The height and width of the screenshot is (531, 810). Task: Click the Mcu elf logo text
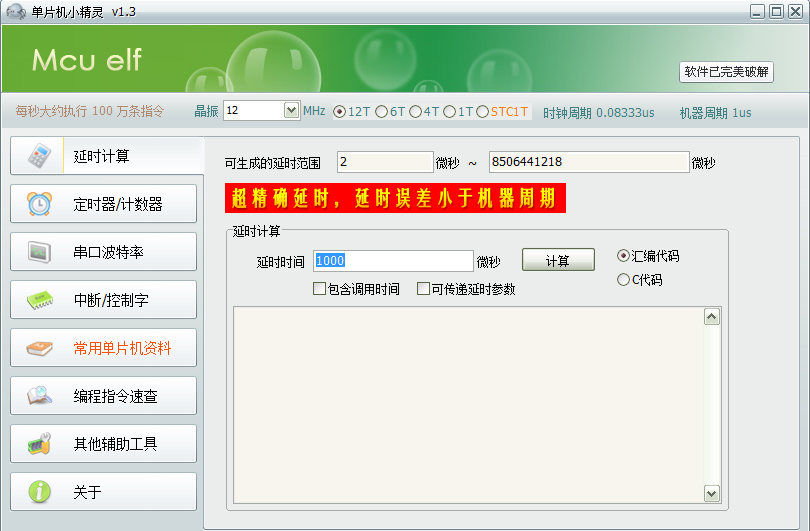point(86,60)
